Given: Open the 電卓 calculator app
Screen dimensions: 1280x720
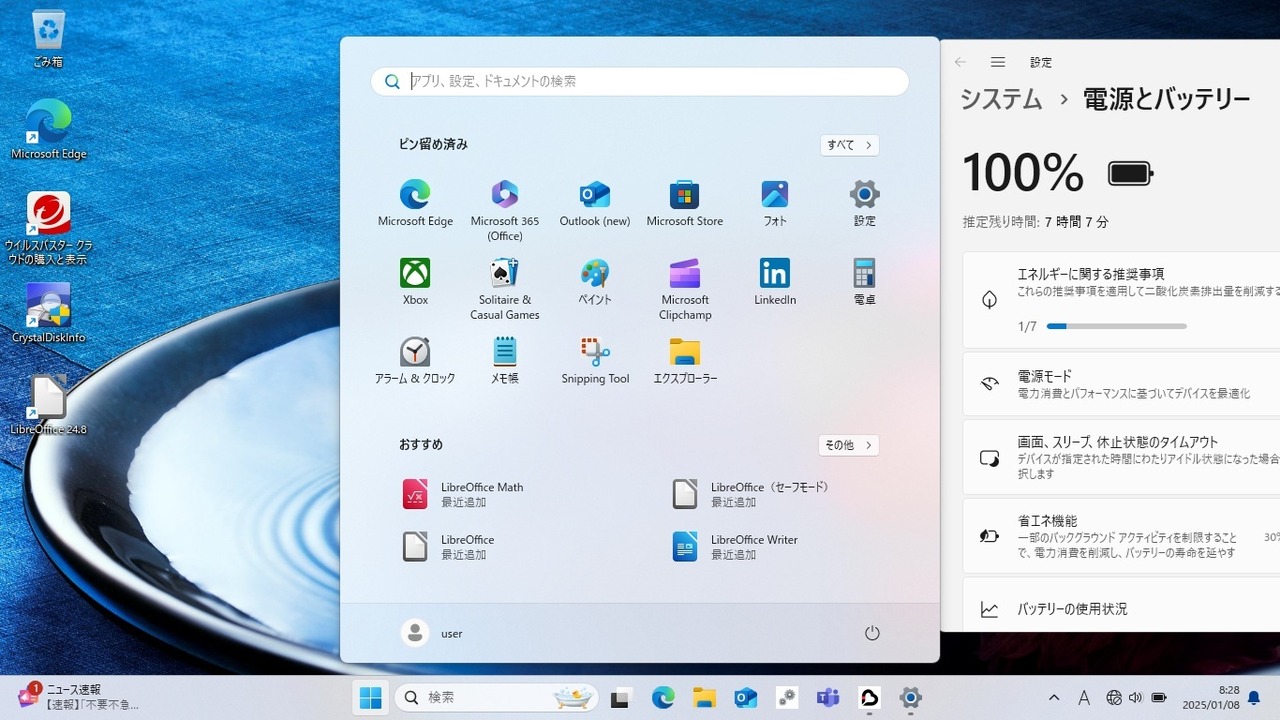Looking at the screenshot, I should click(865, 281).
